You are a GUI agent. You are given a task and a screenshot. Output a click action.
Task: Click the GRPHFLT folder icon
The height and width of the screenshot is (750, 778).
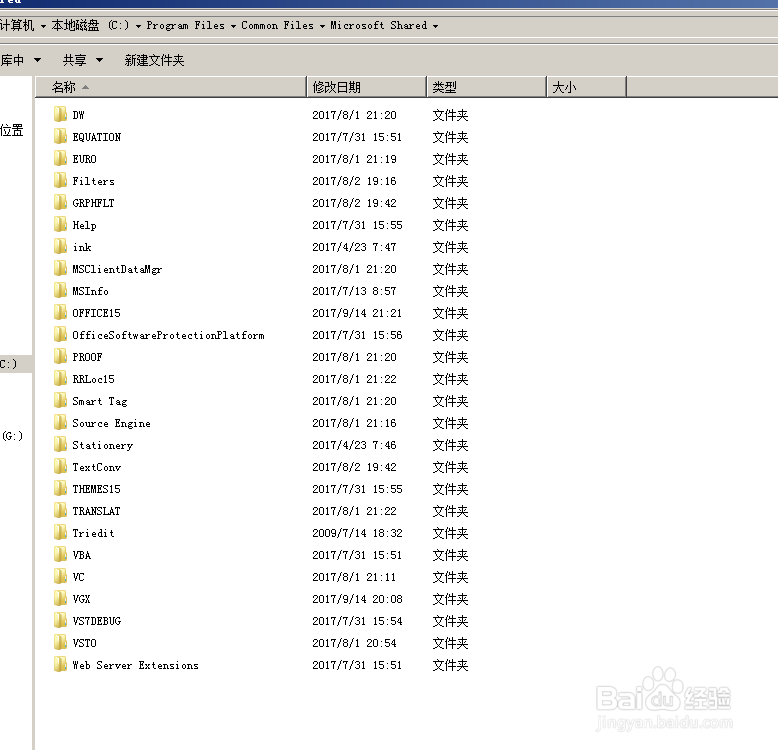[x=60, y=202]
